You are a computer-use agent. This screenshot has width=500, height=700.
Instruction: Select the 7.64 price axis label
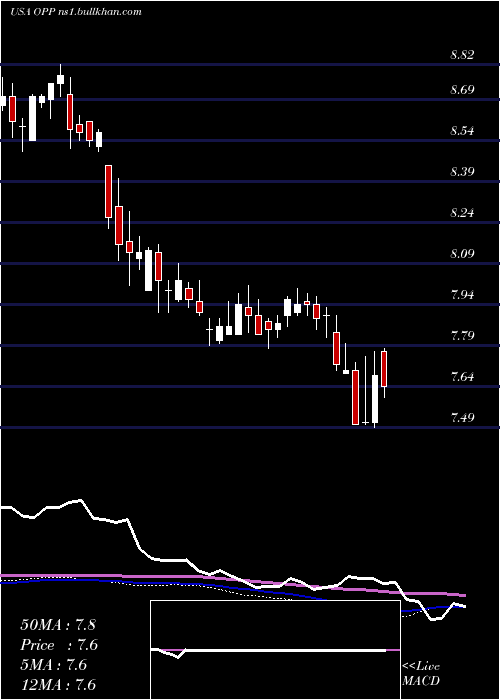pos(462,377)
